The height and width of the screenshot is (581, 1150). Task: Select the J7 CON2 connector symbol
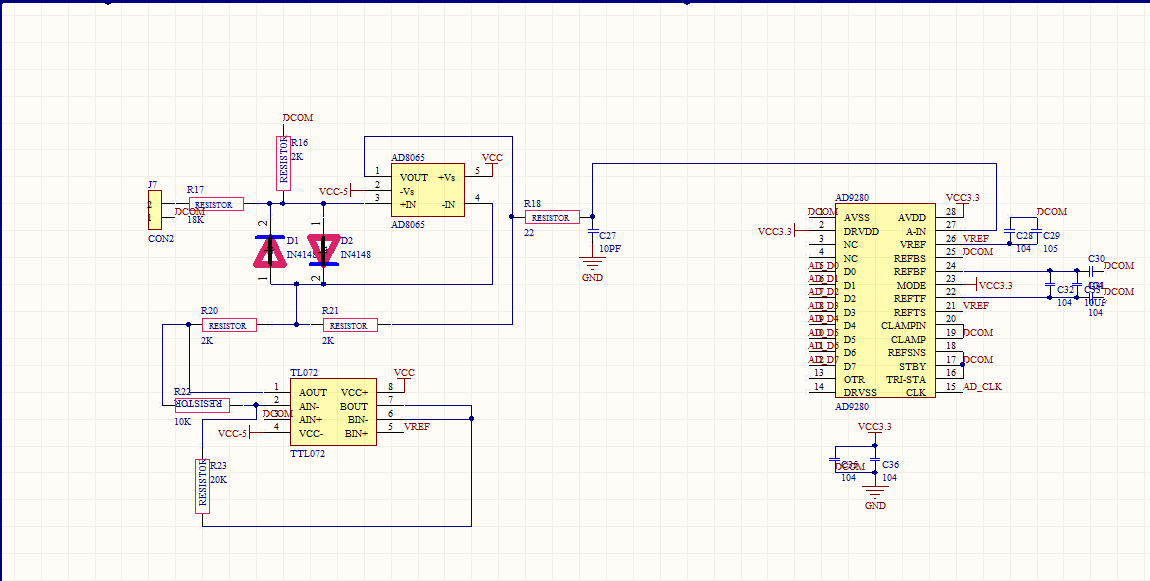pyautogui.click(x=155, y=210)
